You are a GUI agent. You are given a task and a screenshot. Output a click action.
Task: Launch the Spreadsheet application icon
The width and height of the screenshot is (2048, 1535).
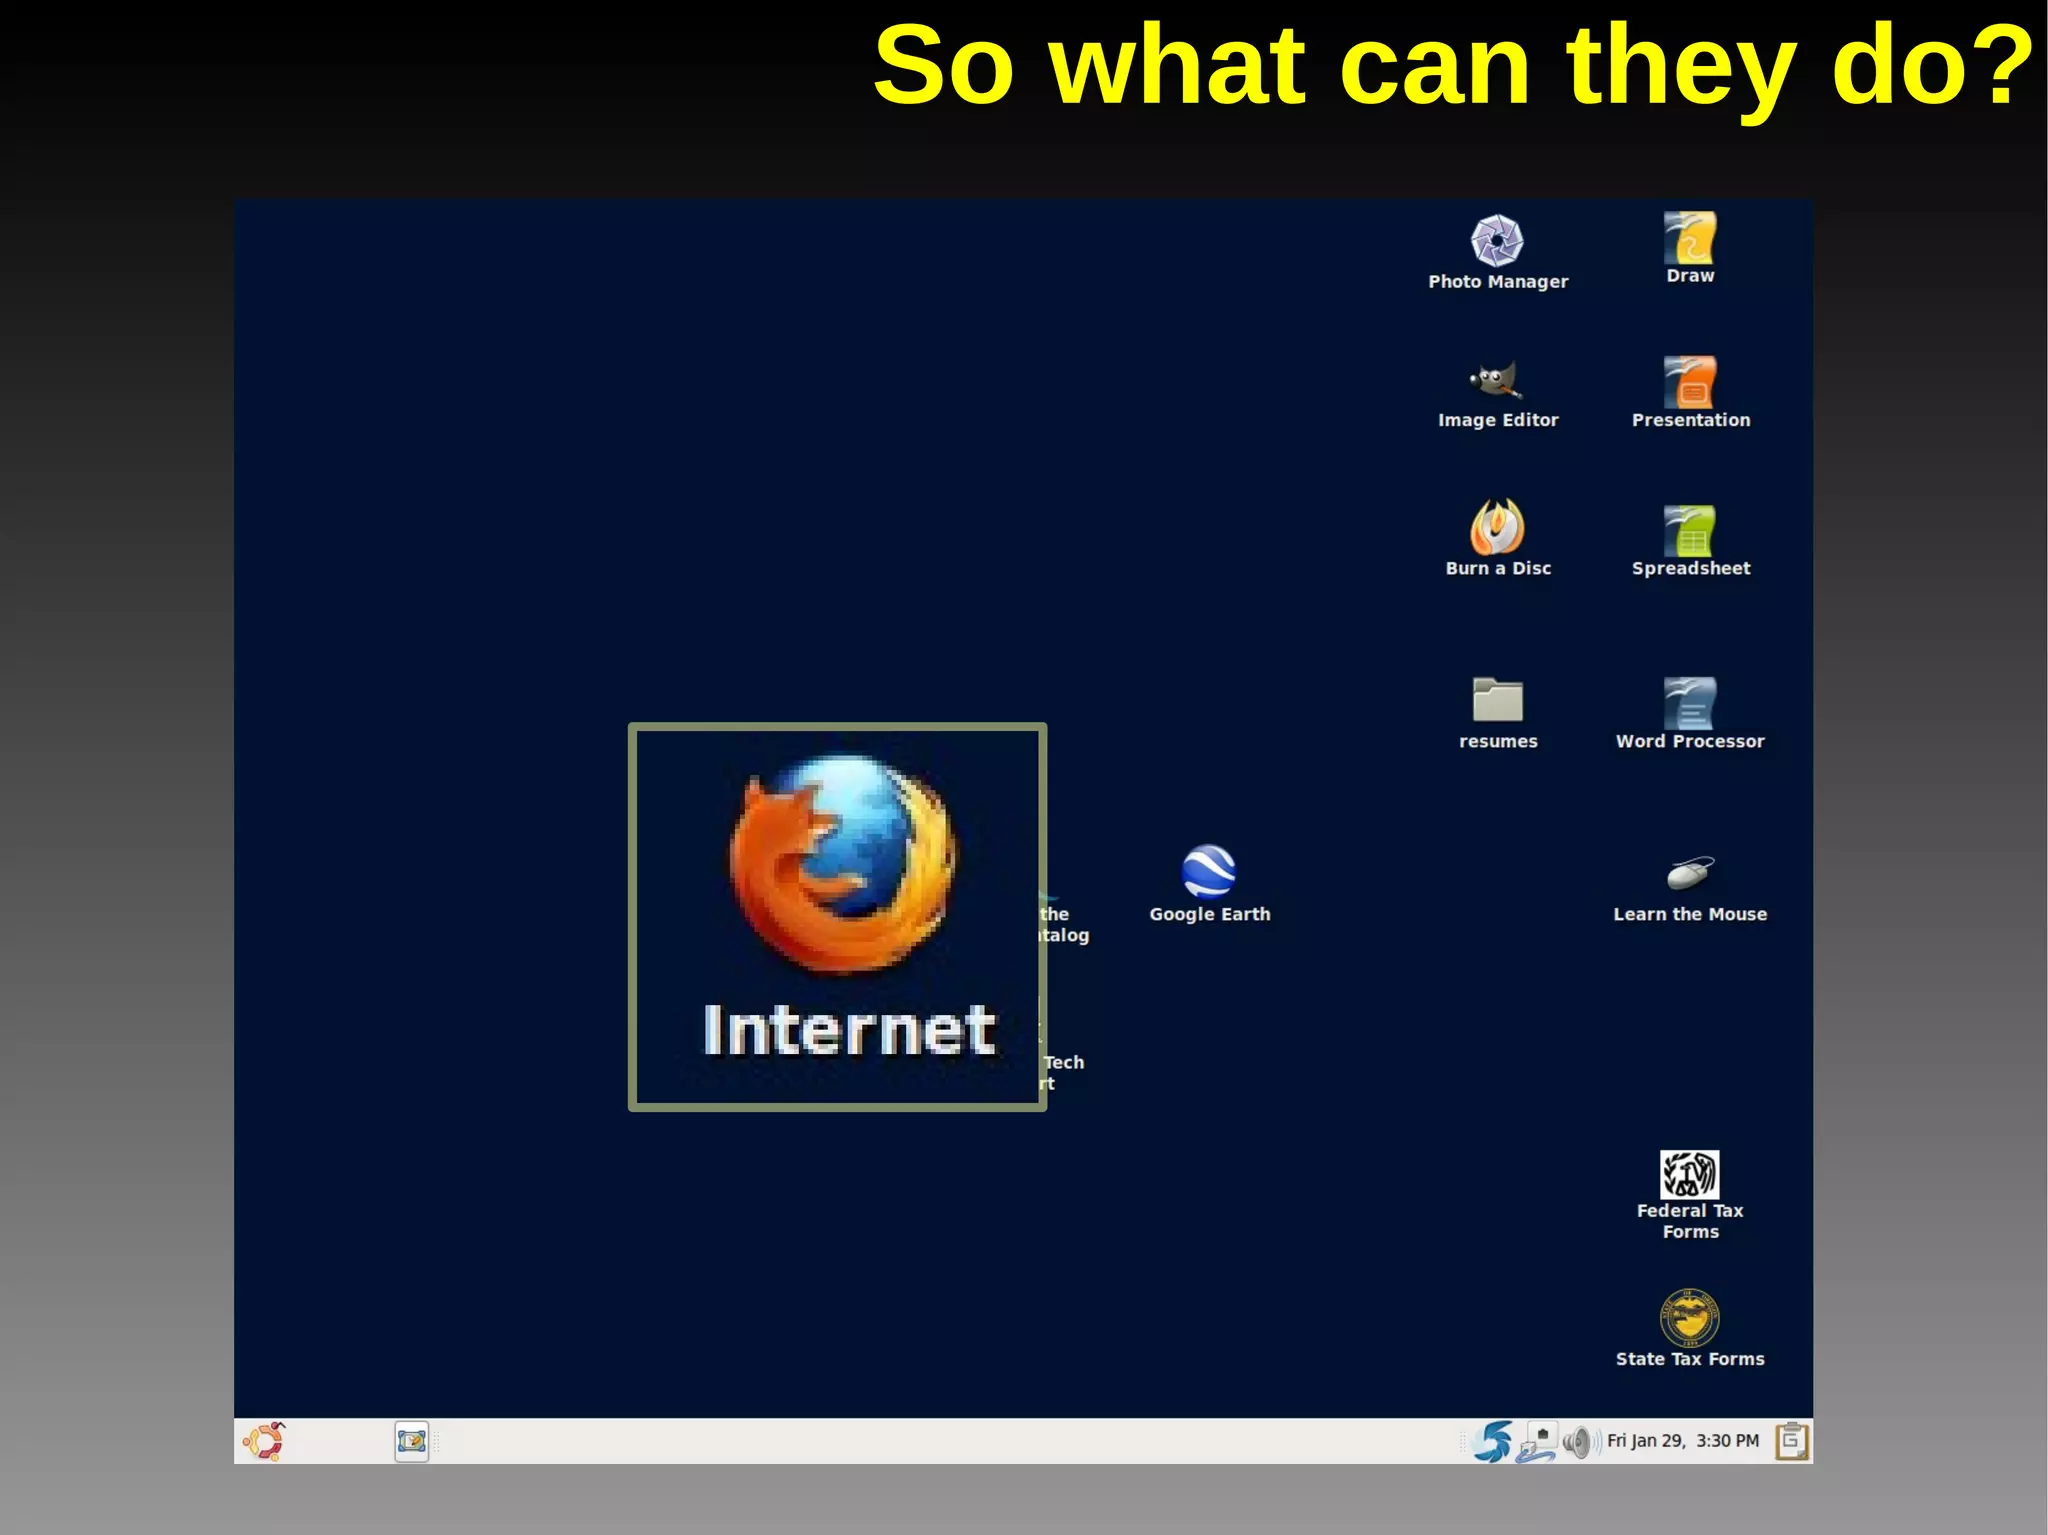(1690, 531)
